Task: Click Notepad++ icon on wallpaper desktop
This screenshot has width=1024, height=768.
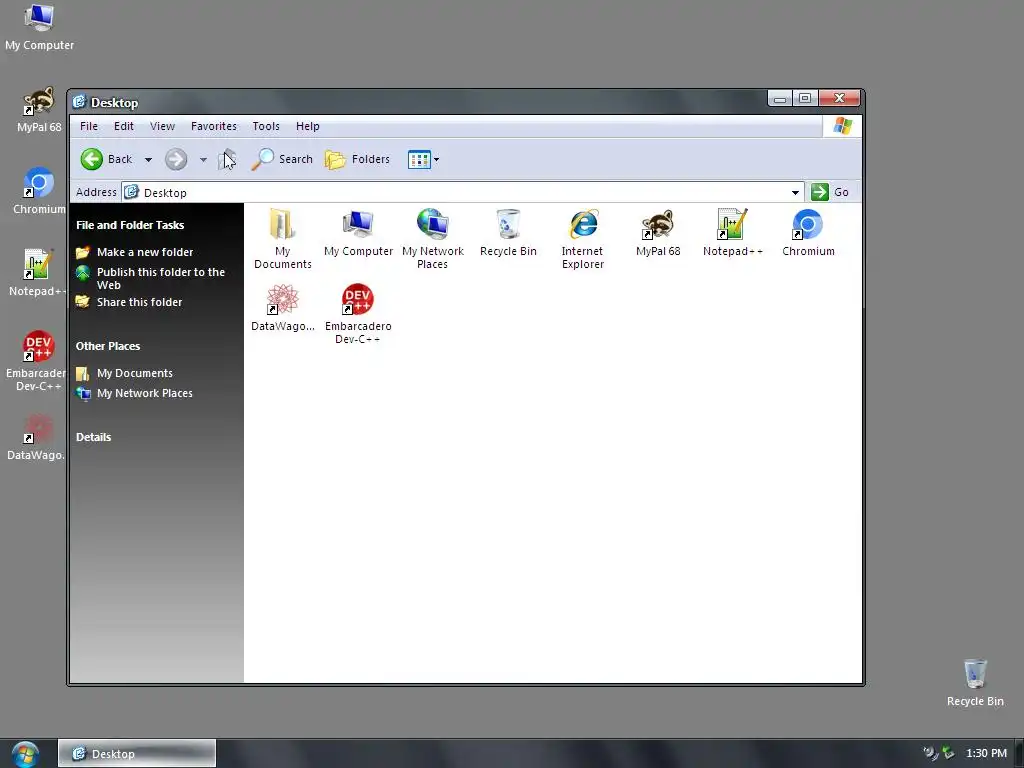Action: coord(38,264)
